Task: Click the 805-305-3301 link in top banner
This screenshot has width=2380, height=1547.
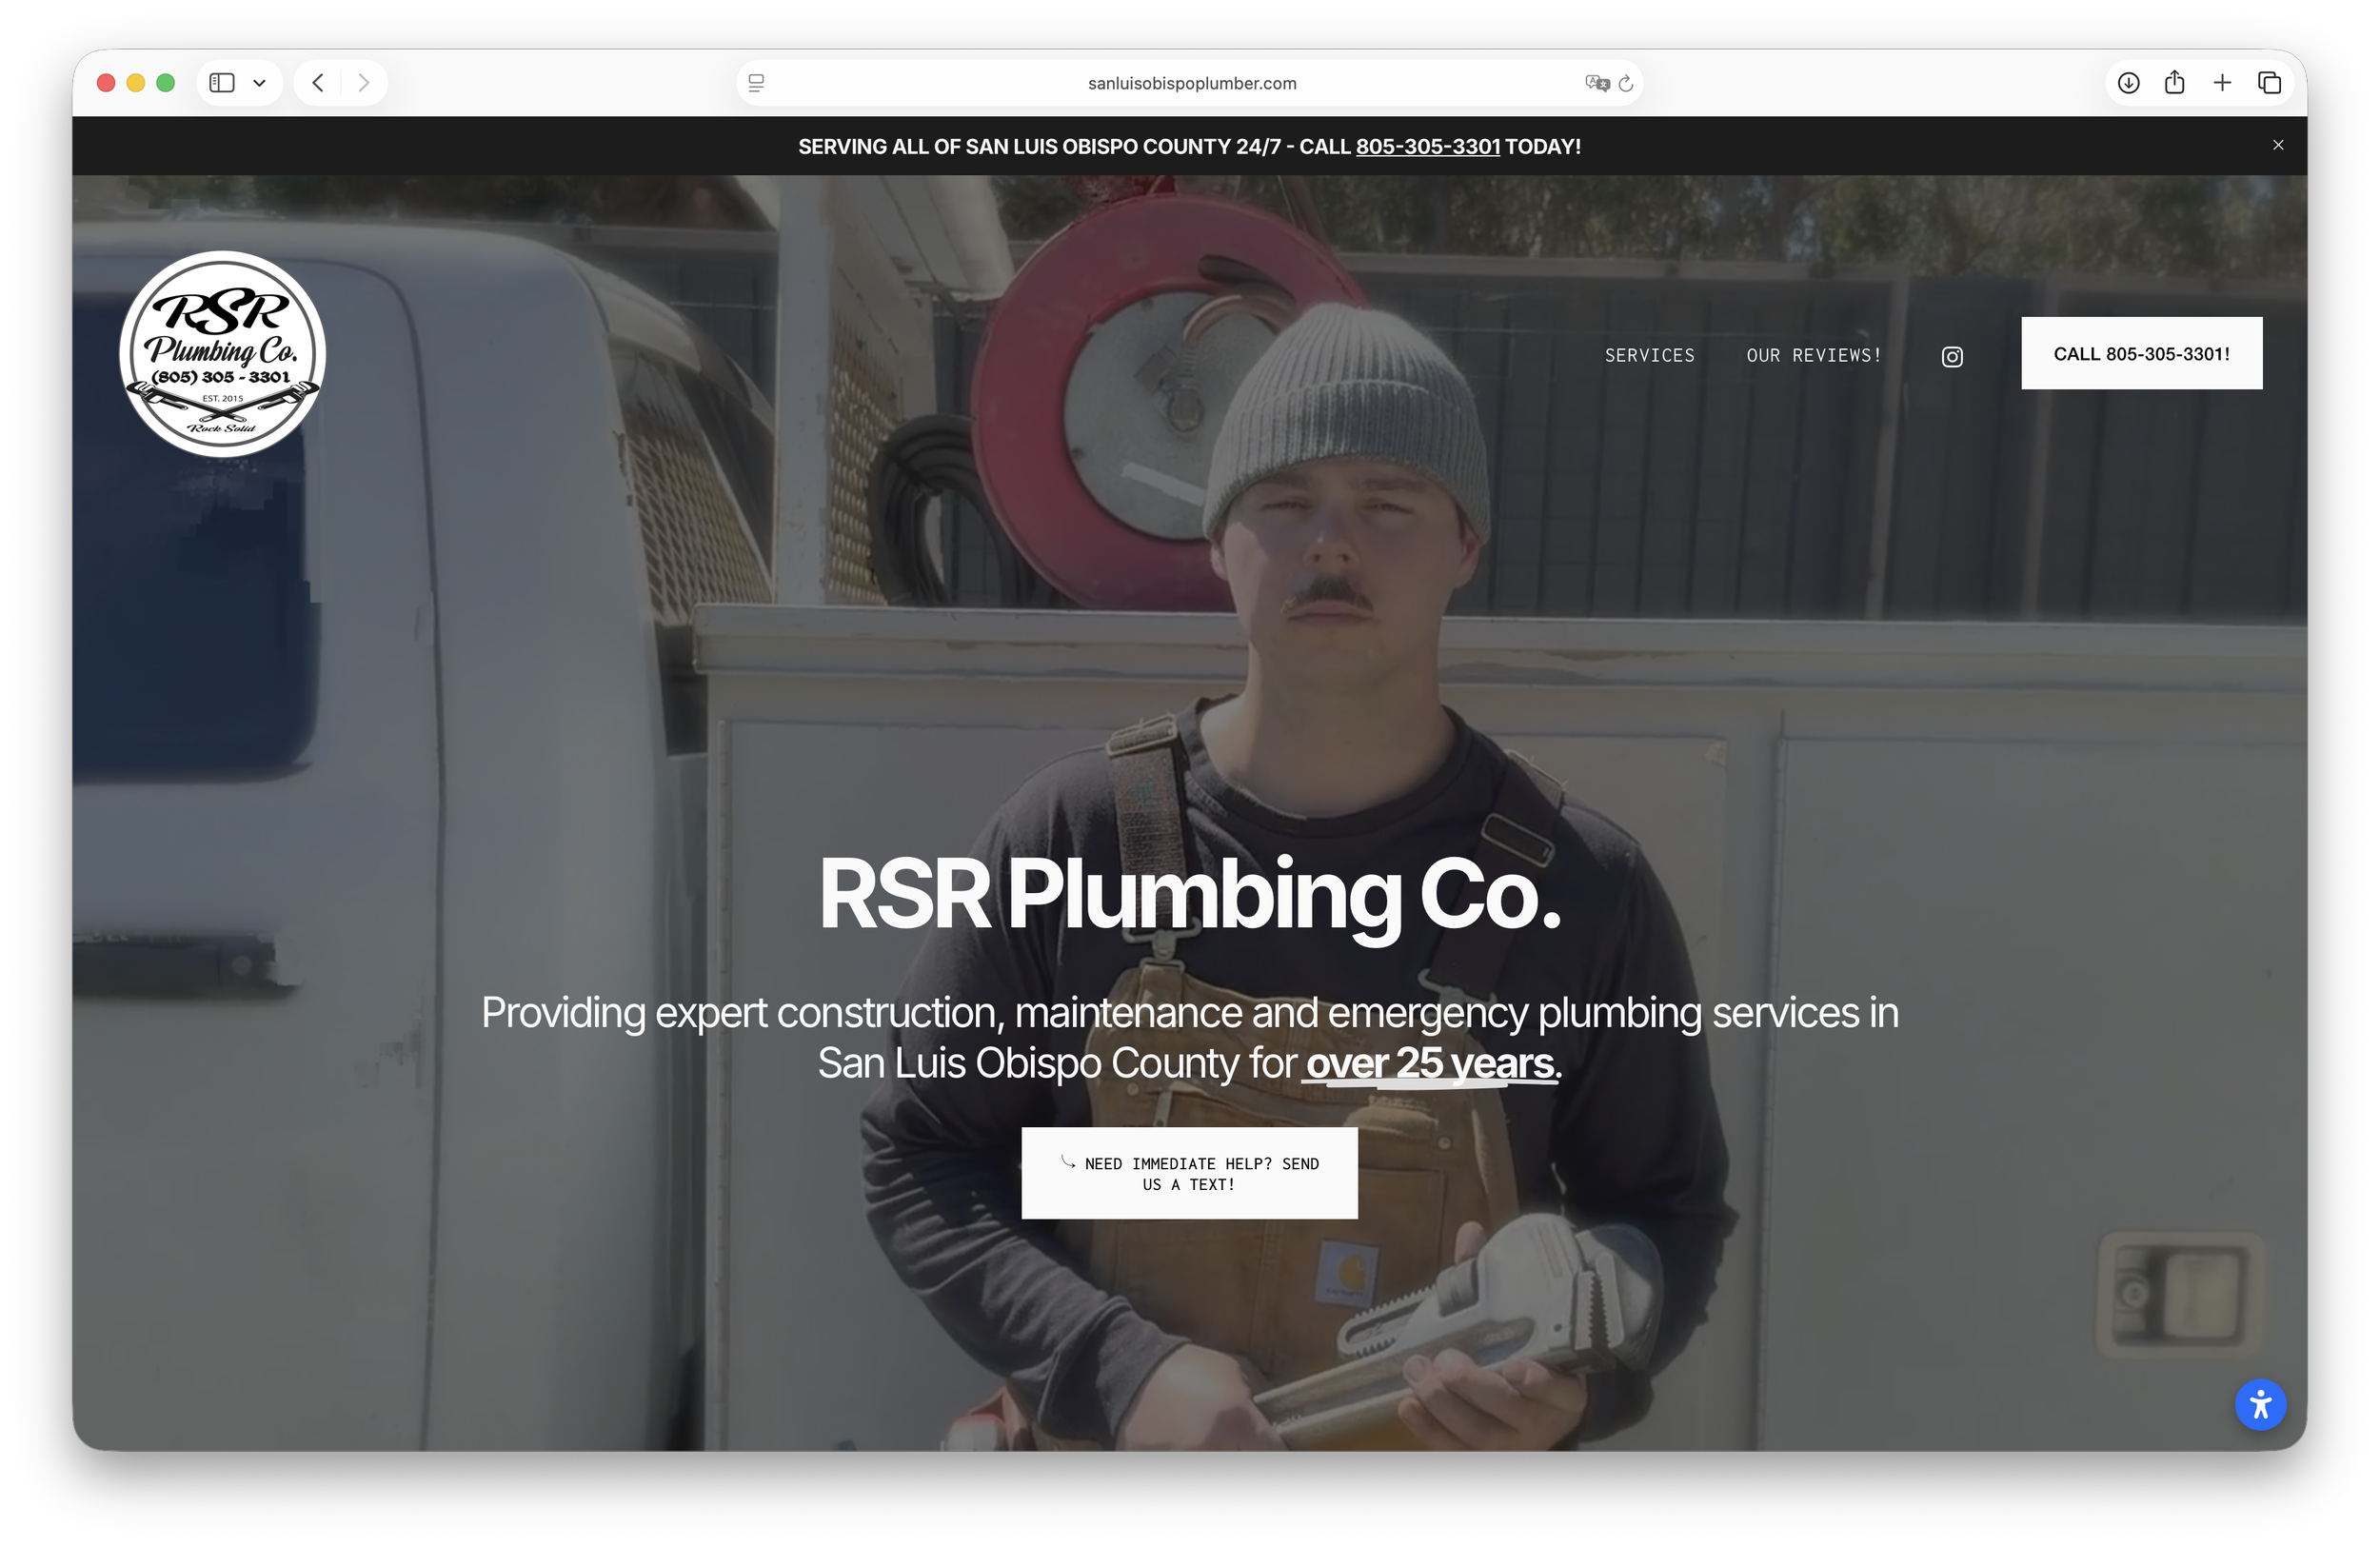Action: (x=1427, y=147)
